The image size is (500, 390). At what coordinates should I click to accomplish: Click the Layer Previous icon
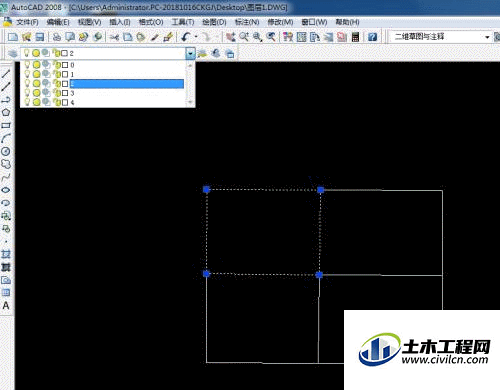pos(216,53)
